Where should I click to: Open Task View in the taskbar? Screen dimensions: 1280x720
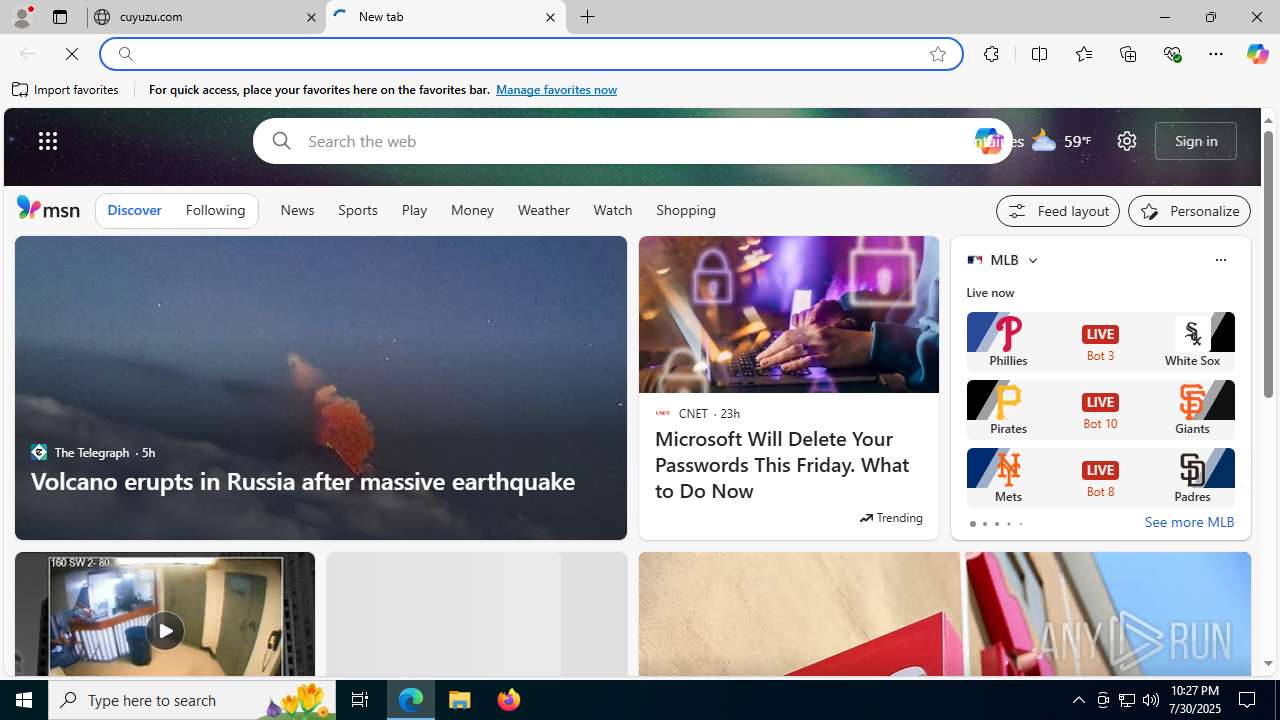(x=360, y=700)
